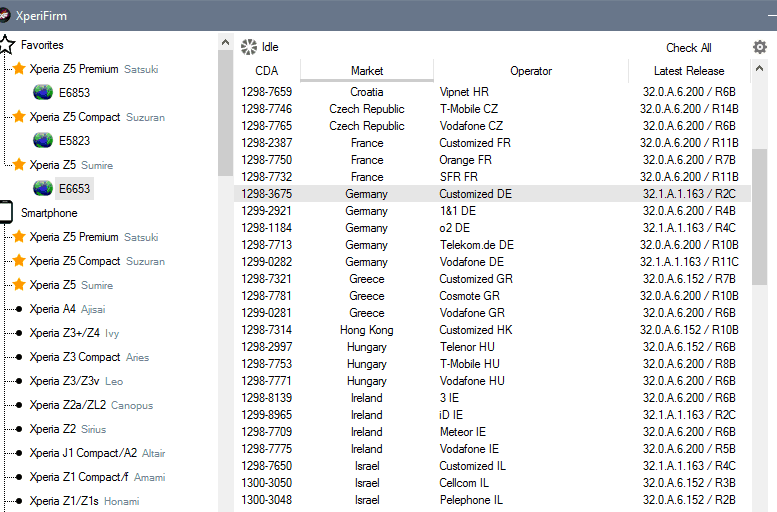Select the Smartphone tree node
777x512 pixels.
click(49, 213)
